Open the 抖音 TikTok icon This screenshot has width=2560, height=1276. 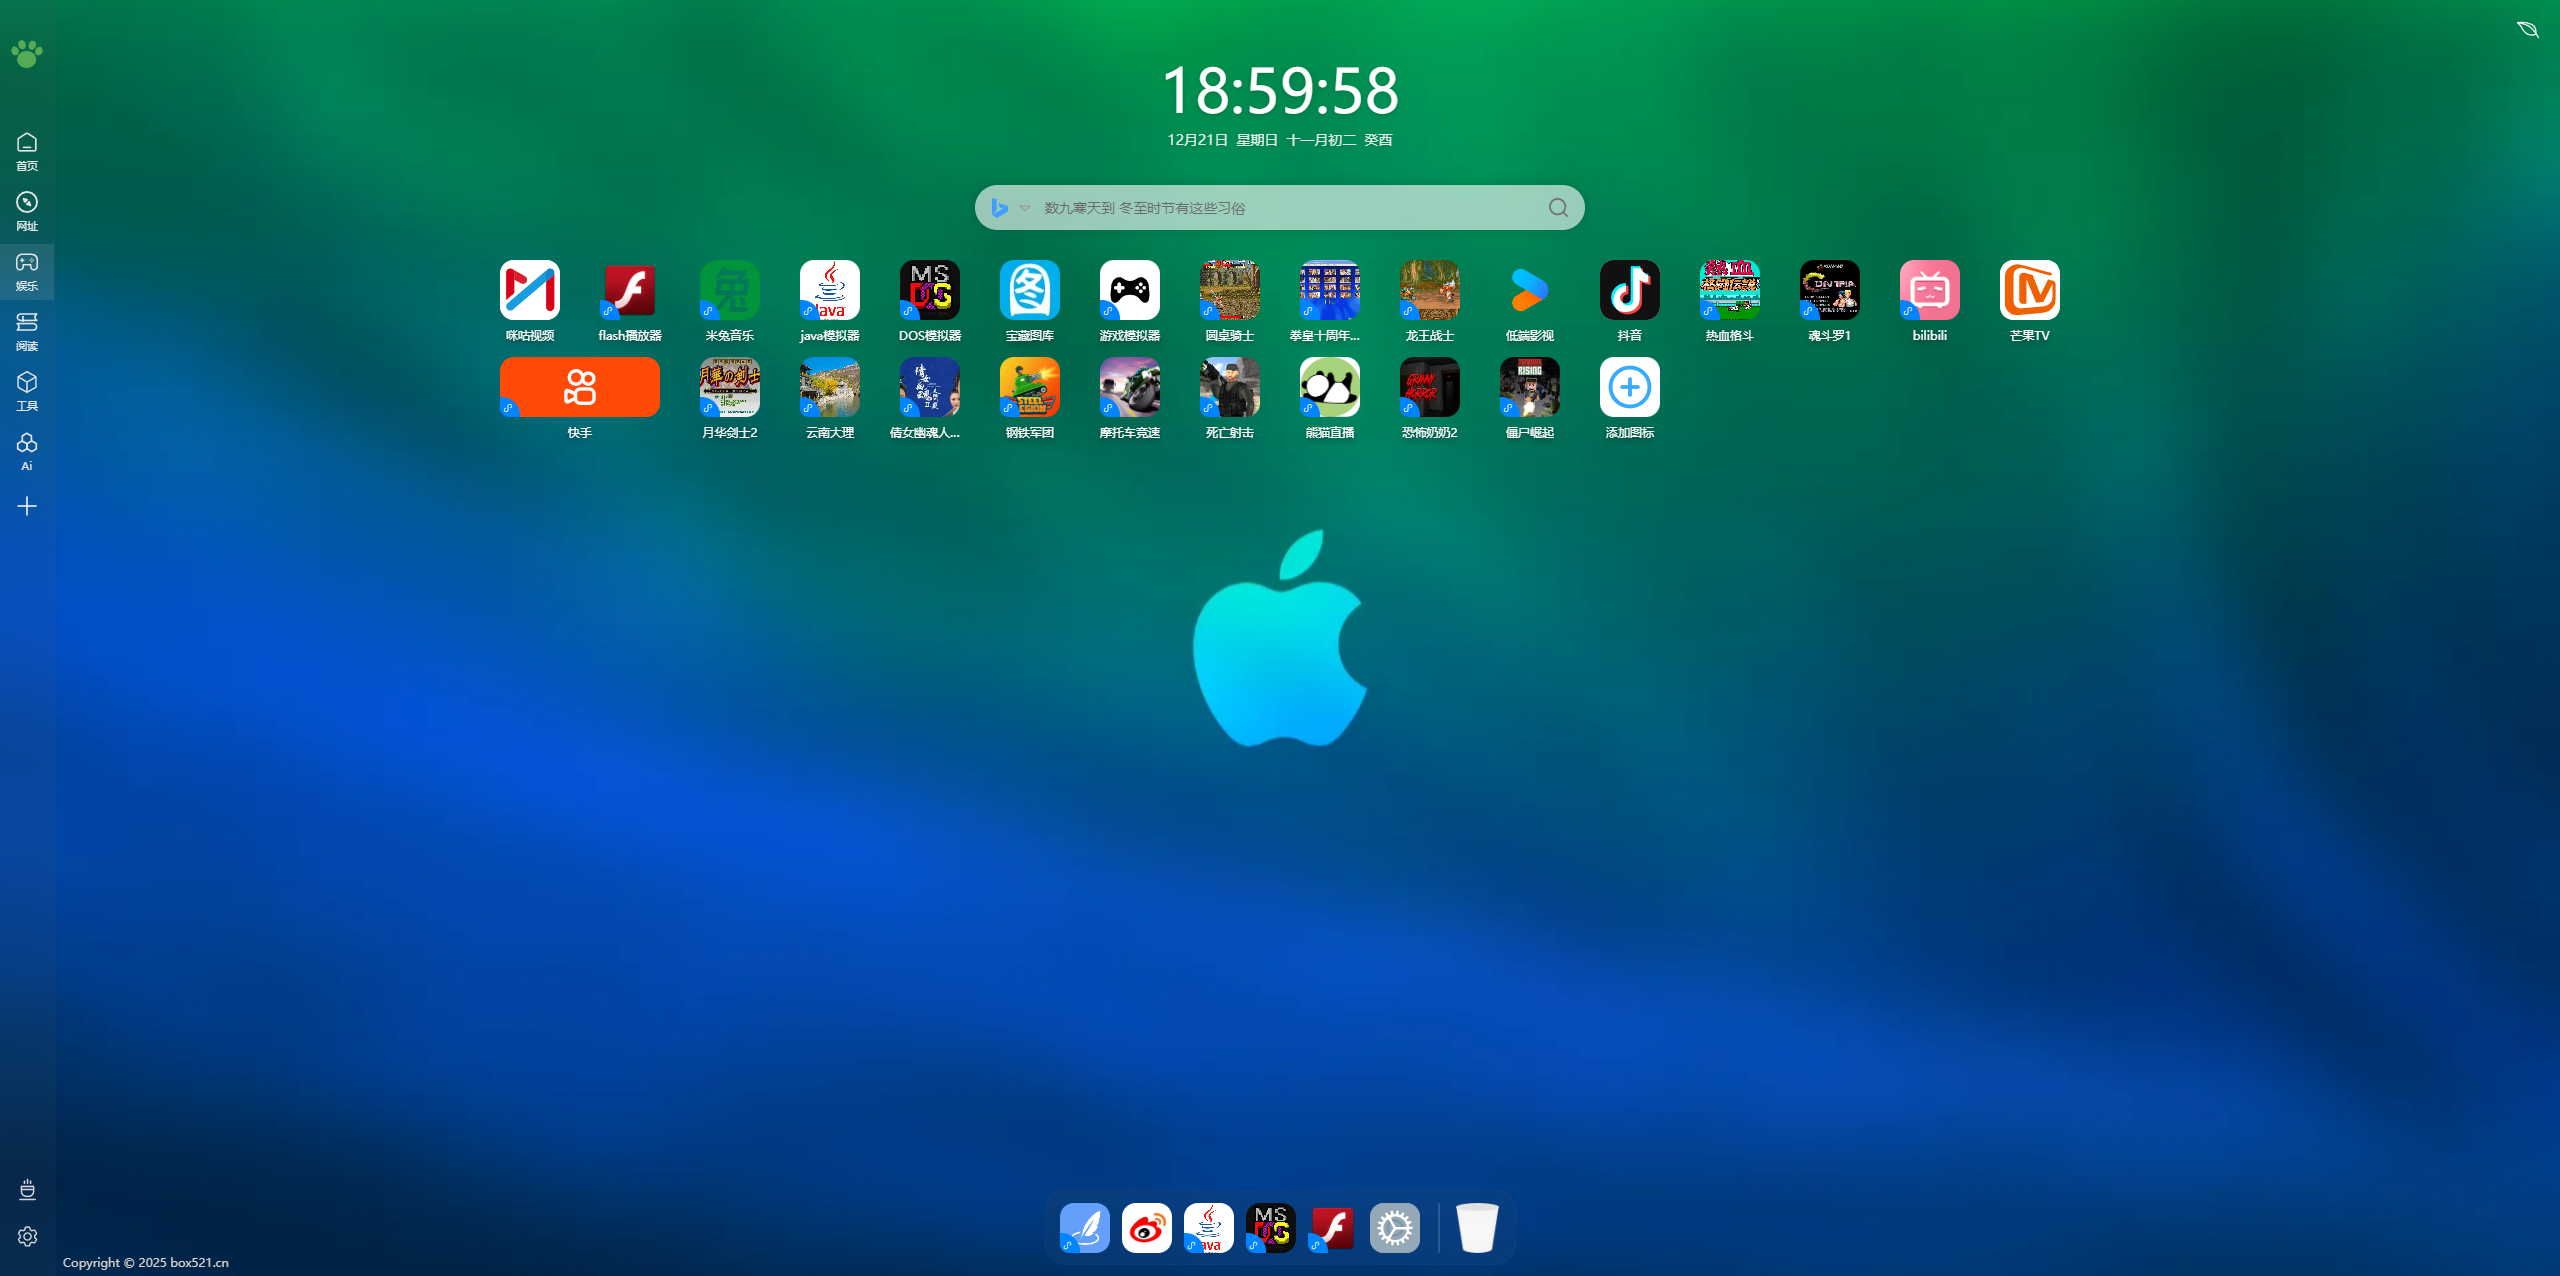click(1629, 290)
